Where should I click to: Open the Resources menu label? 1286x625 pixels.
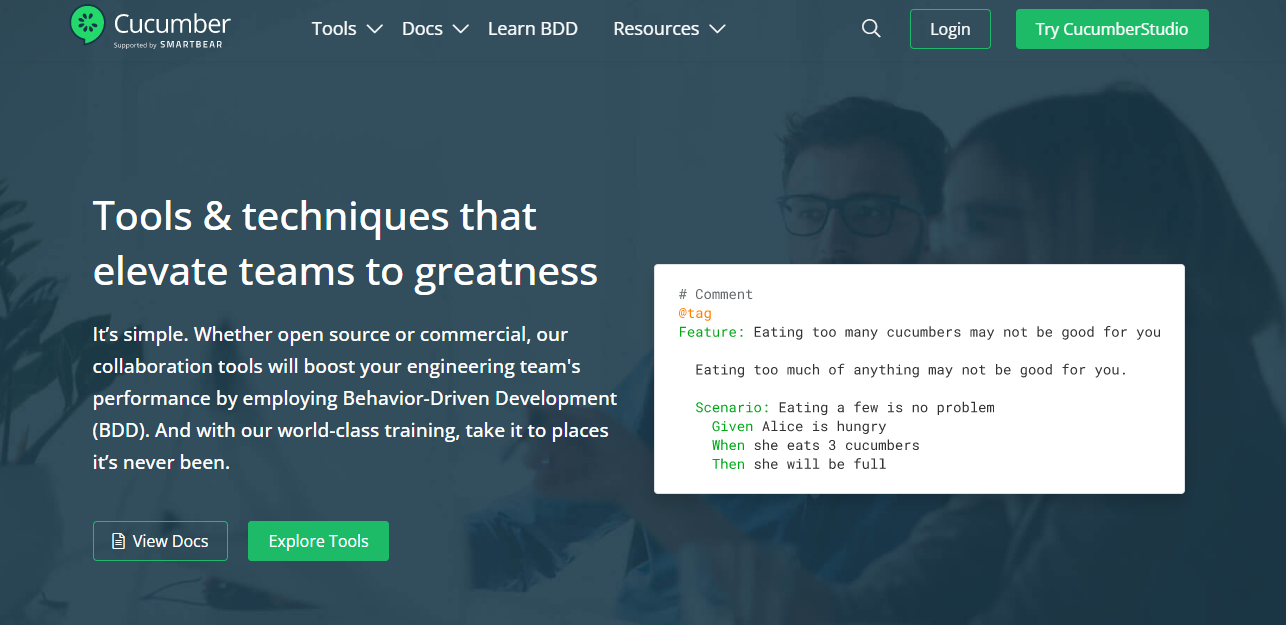click(656, 29)
